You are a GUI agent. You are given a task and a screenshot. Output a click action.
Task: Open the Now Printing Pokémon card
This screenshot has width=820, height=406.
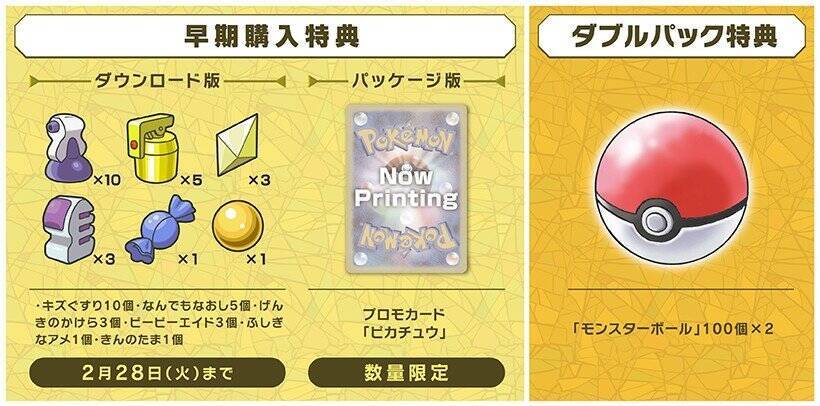pyautogui.click(x=406, y=188)
